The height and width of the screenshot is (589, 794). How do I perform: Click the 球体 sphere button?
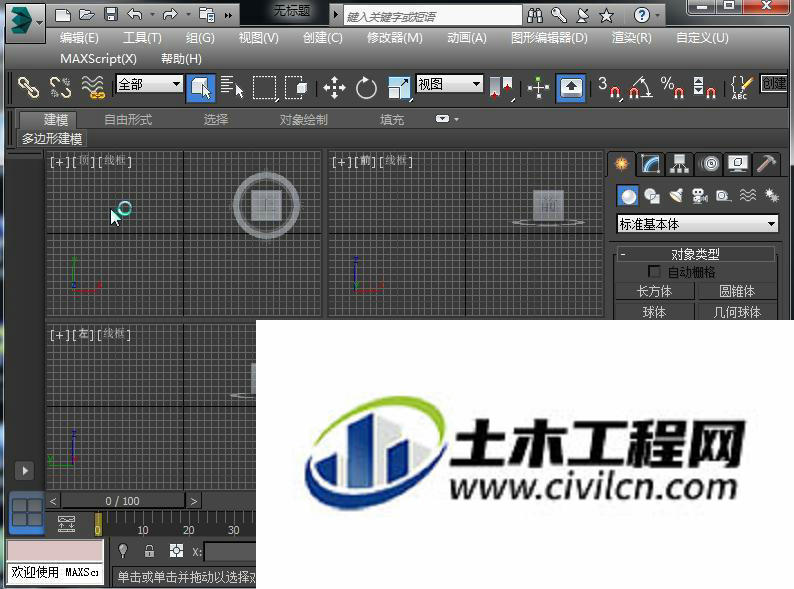(x=654, y=311)
